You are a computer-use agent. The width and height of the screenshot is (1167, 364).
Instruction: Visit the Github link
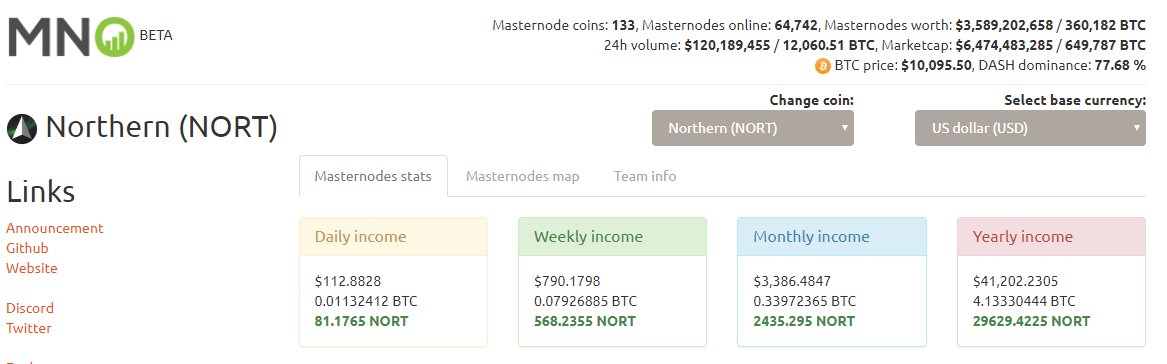28,249
